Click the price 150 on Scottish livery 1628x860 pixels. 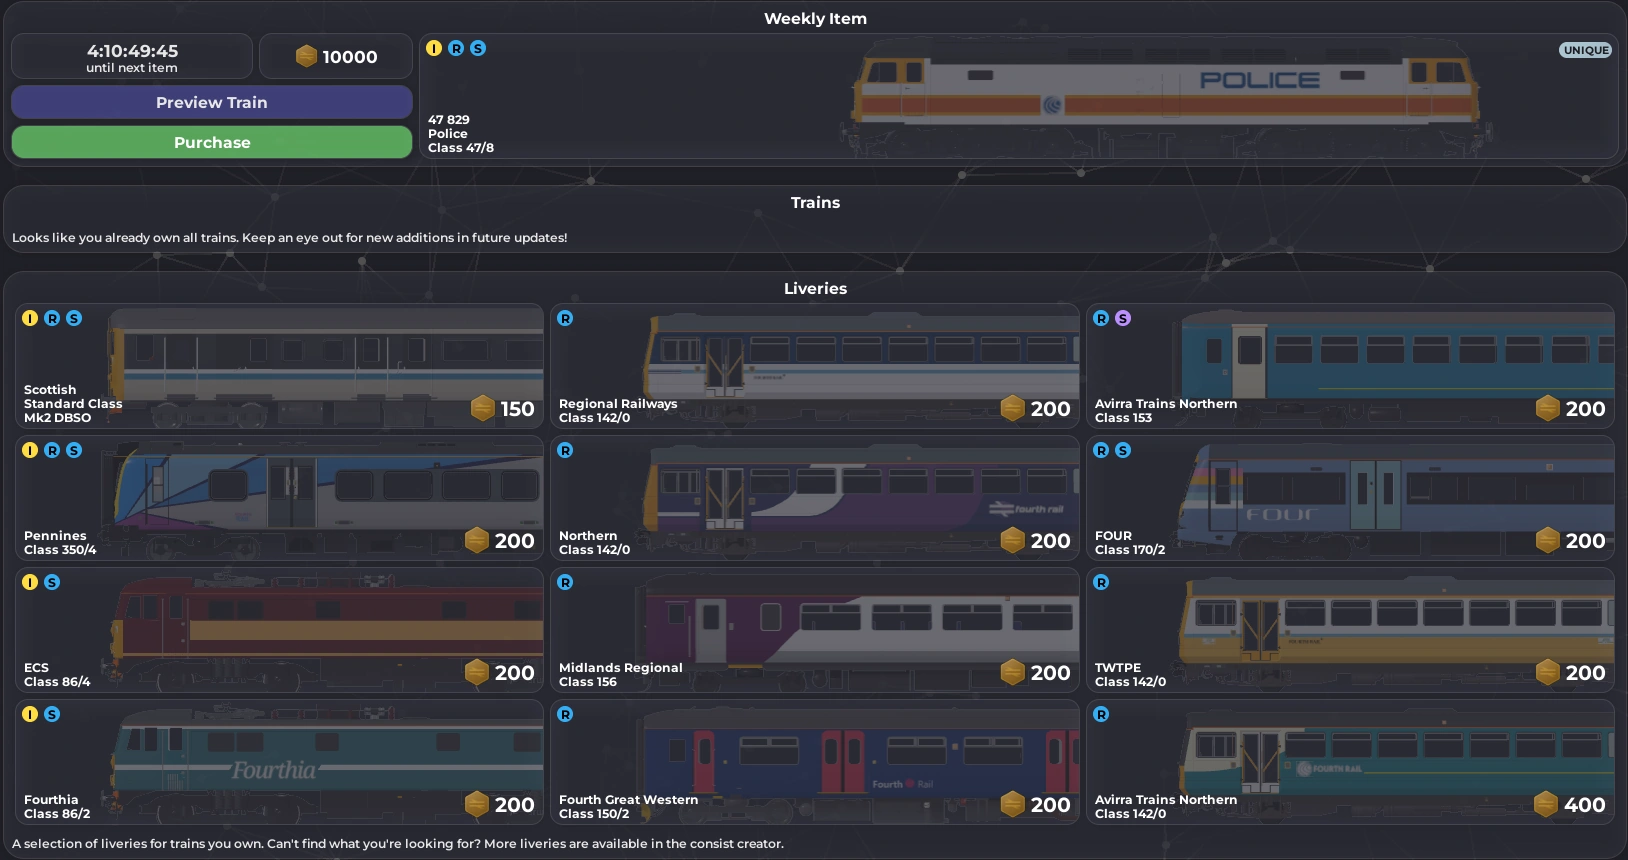point(517,409)
